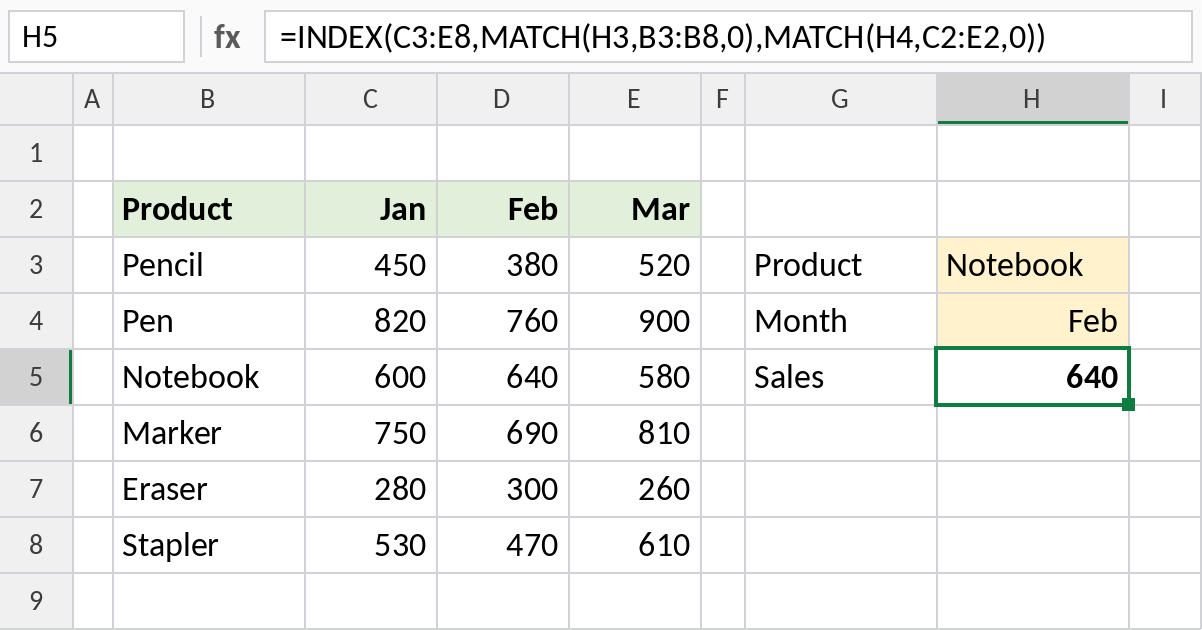
Task: Click into the formula bar with INDEX formula
Action: 727,37
